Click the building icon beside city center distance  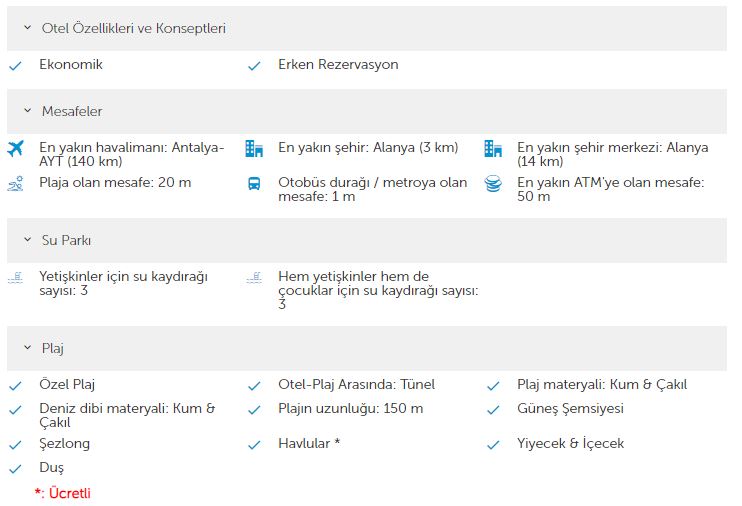pos(493,149)
